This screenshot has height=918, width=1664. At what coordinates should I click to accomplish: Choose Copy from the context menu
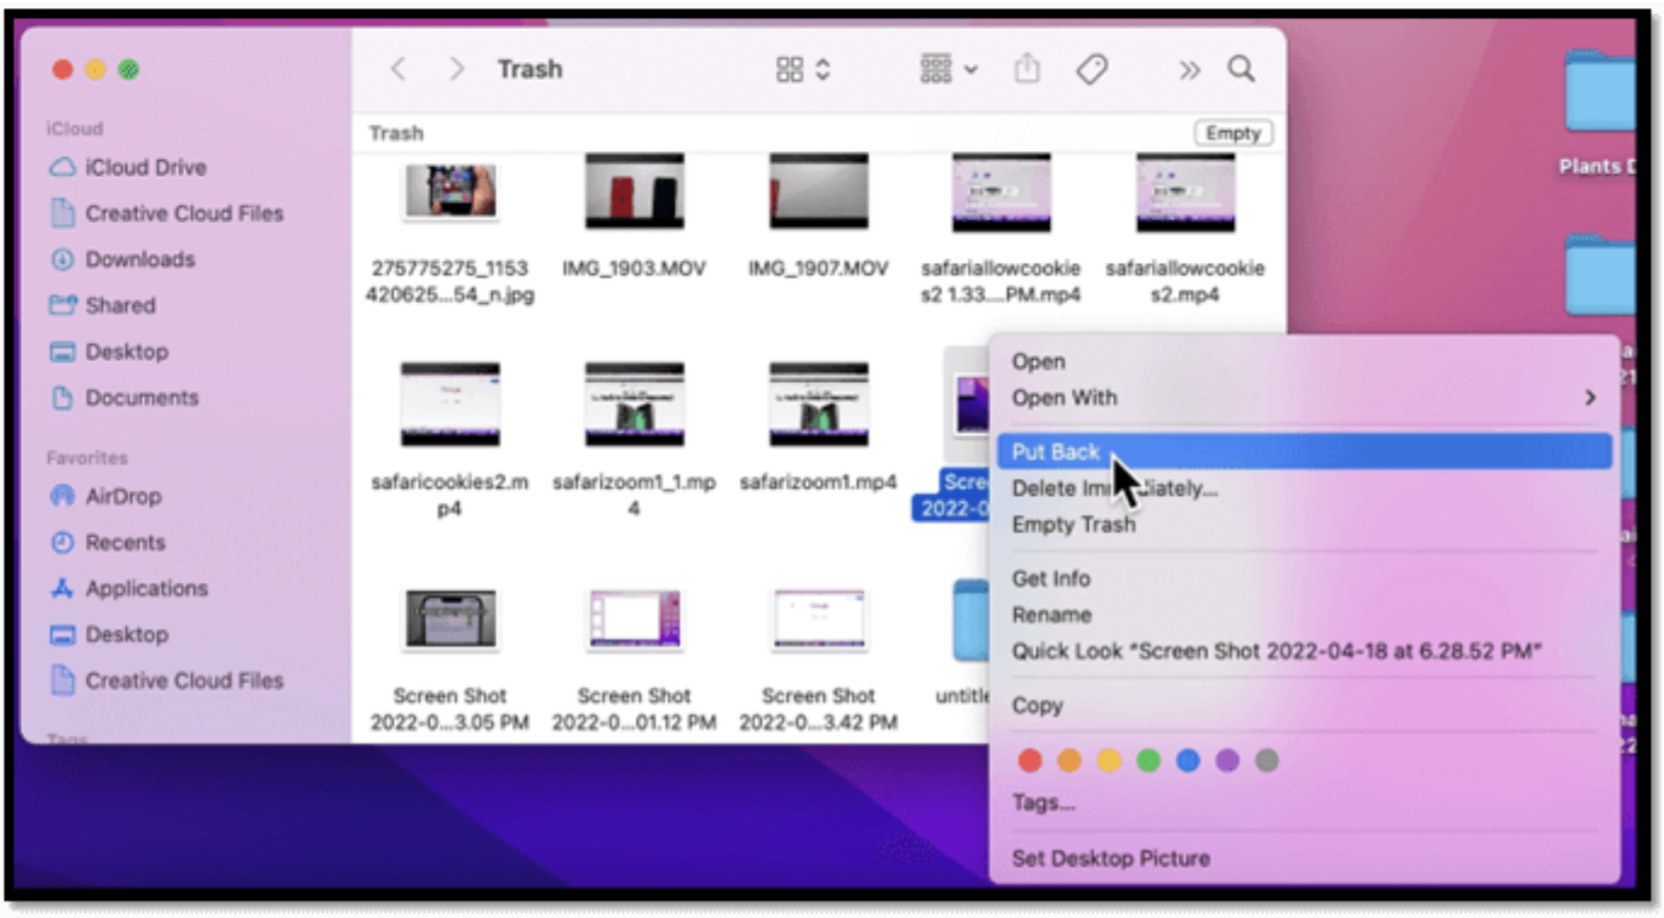tap(1304, 705)
